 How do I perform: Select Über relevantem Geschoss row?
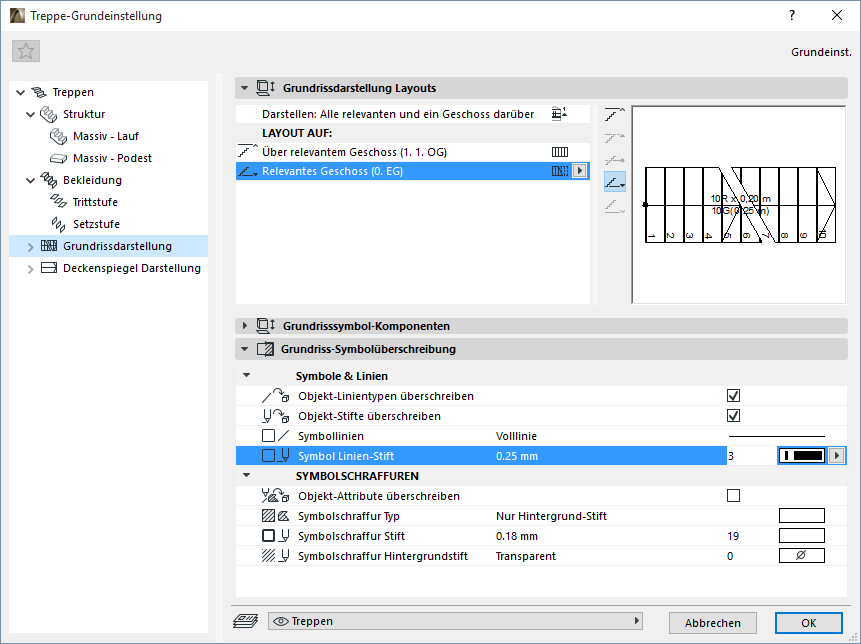coord(413,152)
